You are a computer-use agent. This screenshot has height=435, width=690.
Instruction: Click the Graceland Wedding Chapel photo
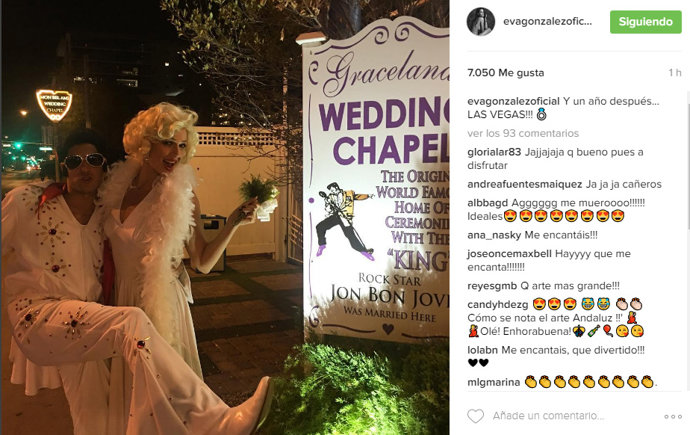[224, 217]
